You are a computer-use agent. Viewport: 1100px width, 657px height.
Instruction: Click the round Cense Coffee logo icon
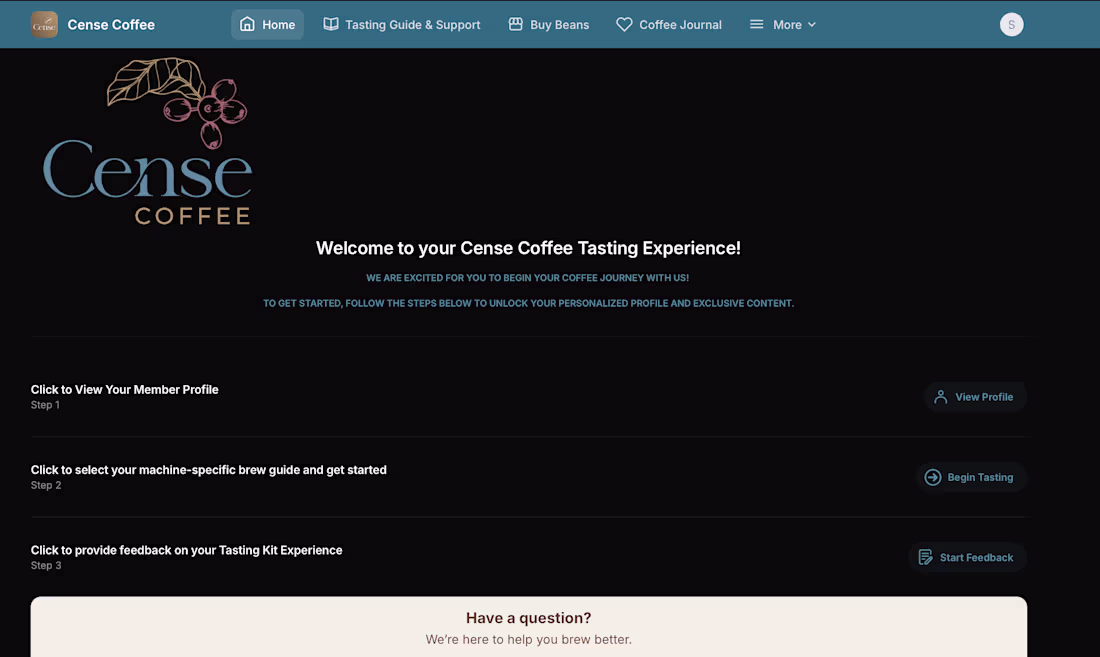click(44, 23)
